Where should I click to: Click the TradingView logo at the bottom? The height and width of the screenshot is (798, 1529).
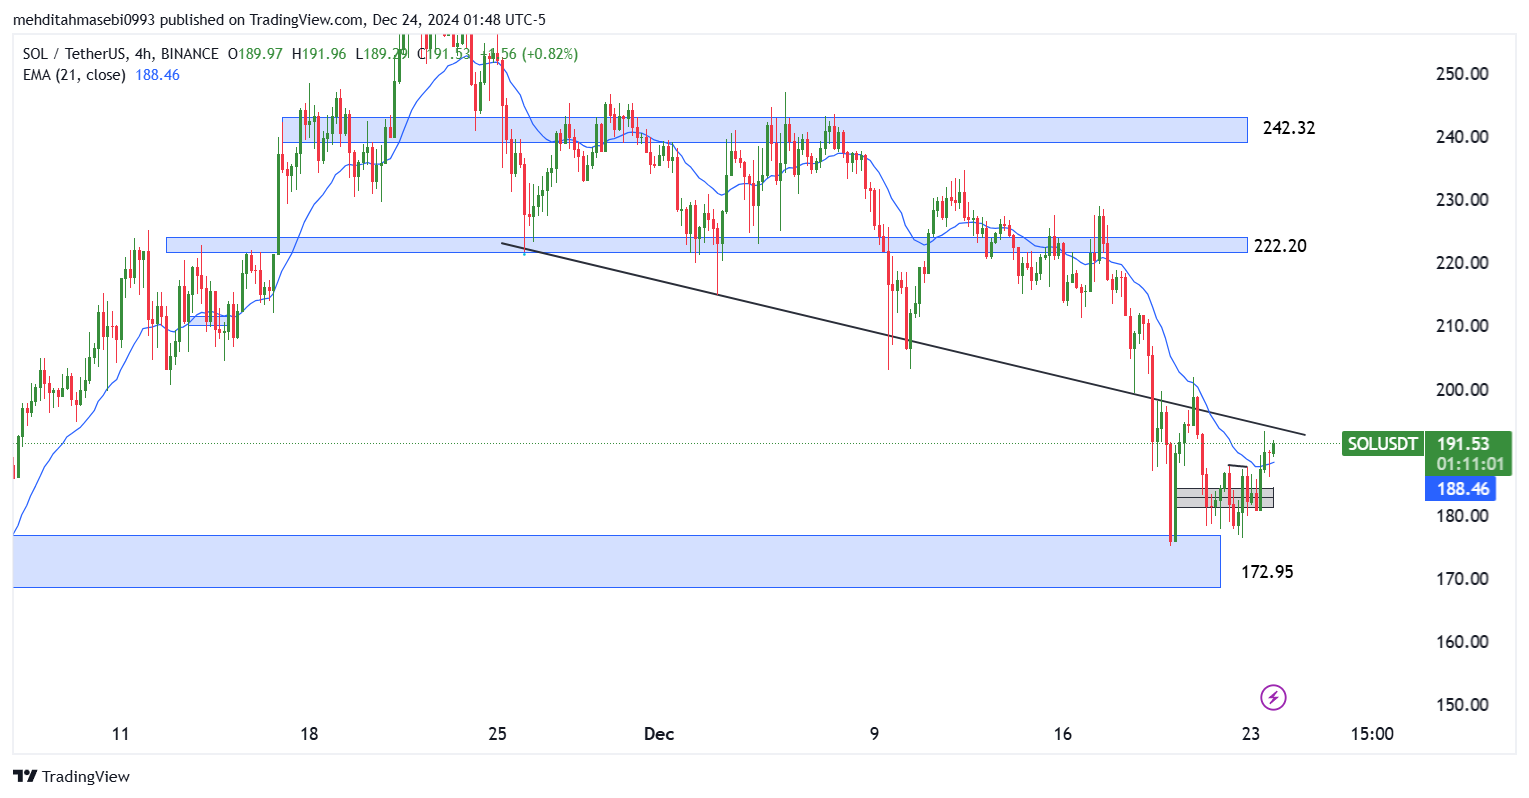(x=72, y=776)
